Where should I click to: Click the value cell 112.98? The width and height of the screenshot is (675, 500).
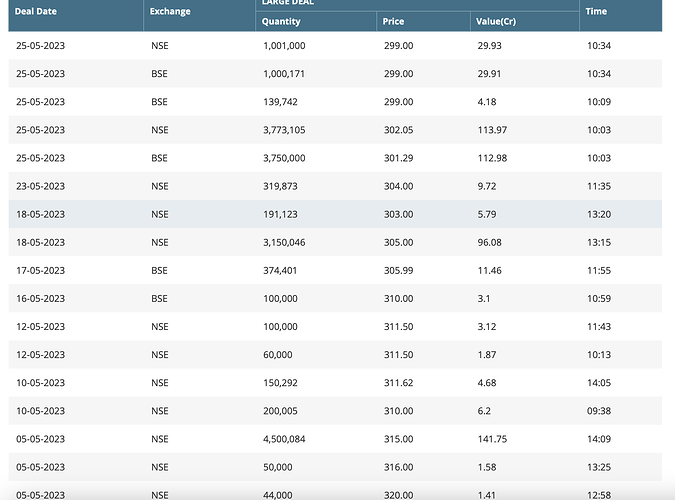(492, 158)
